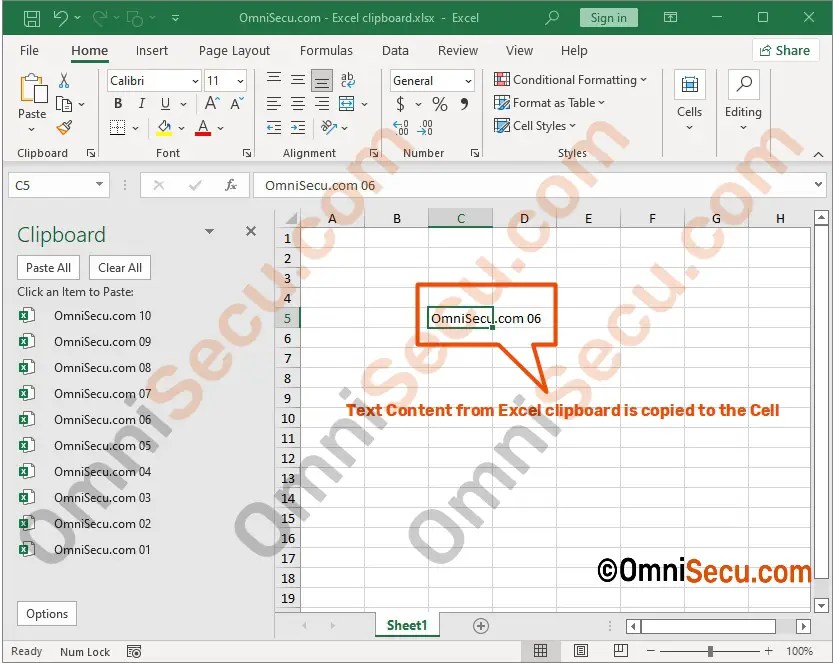
Task: Toggle Italic formatting
Action: (x=141, y=104)
